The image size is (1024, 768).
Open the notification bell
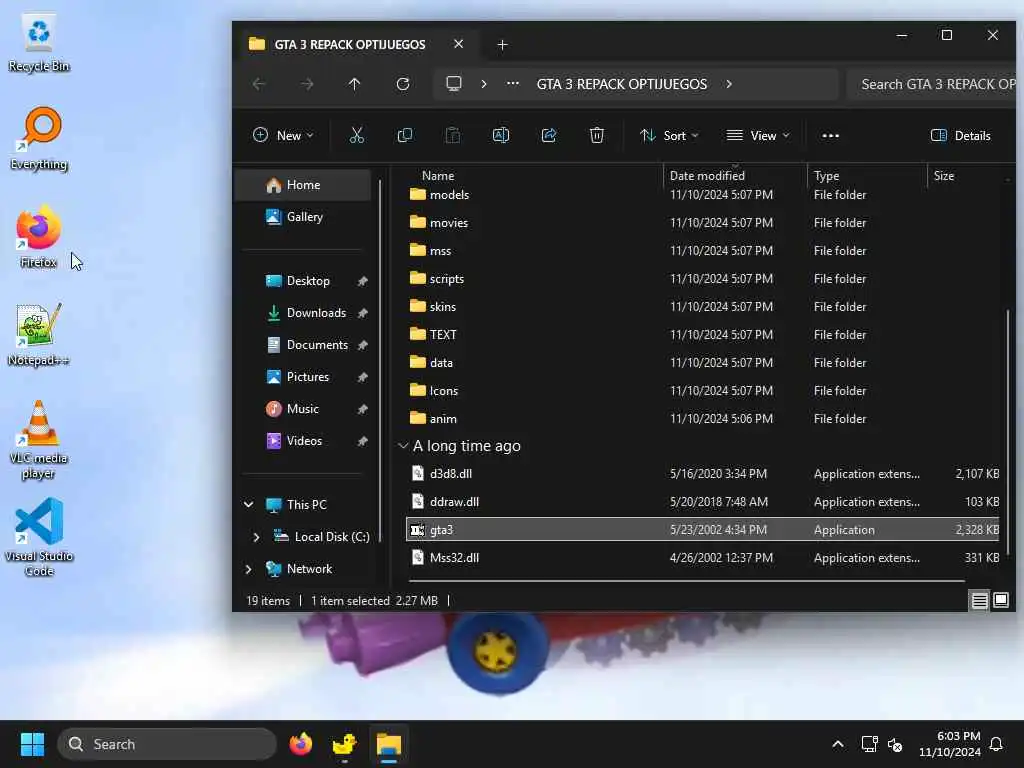coord(996,744)
